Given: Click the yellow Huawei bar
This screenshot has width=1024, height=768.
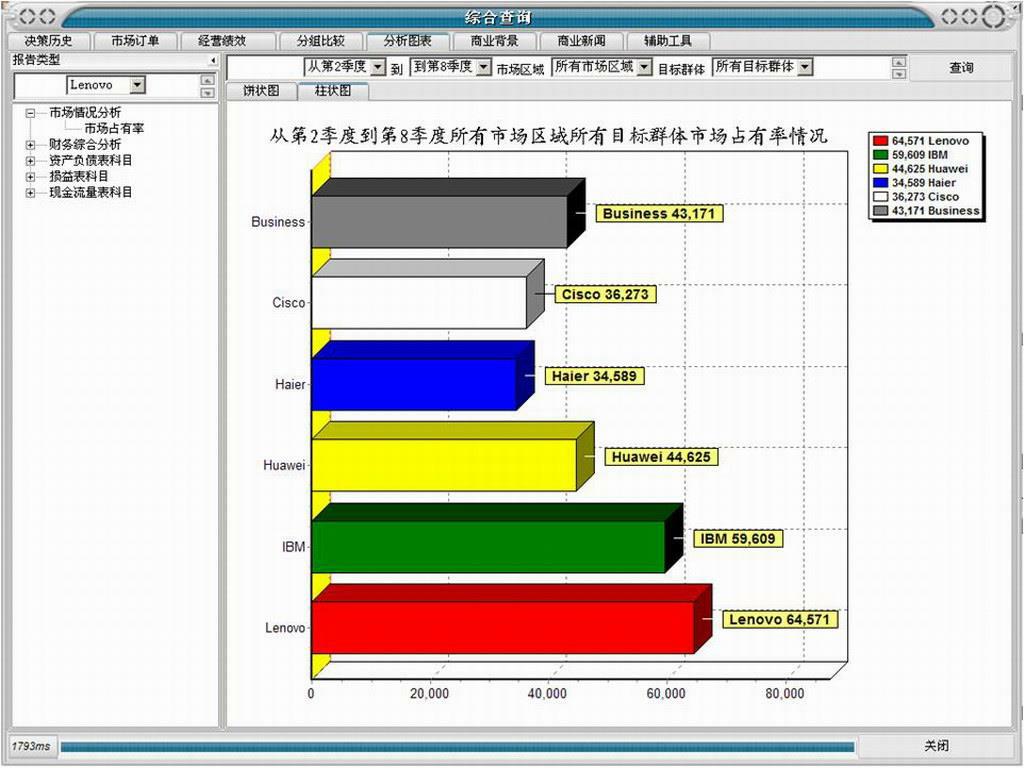Looking at the screenshot, I should coord(444,465).
